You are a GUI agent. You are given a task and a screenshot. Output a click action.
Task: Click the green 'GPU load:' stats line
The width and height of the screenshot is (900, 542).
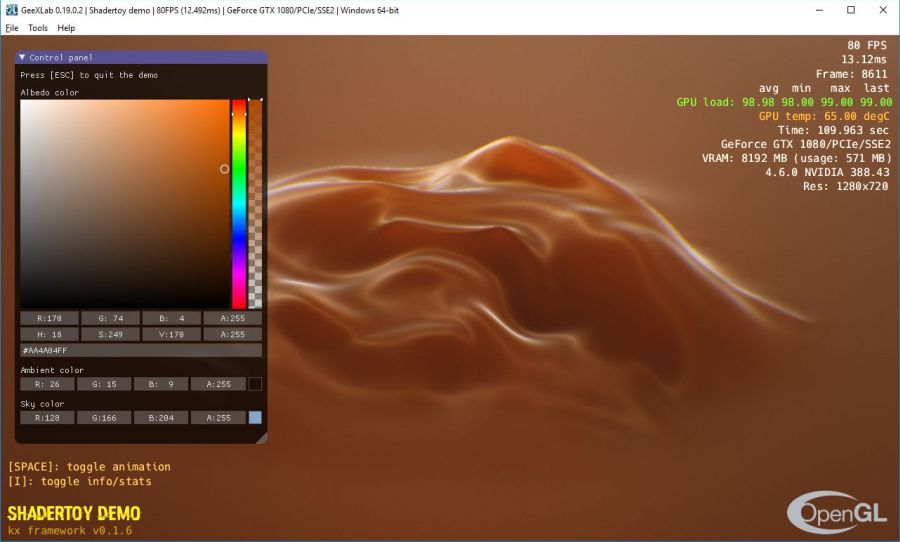(x=784, y=102)
